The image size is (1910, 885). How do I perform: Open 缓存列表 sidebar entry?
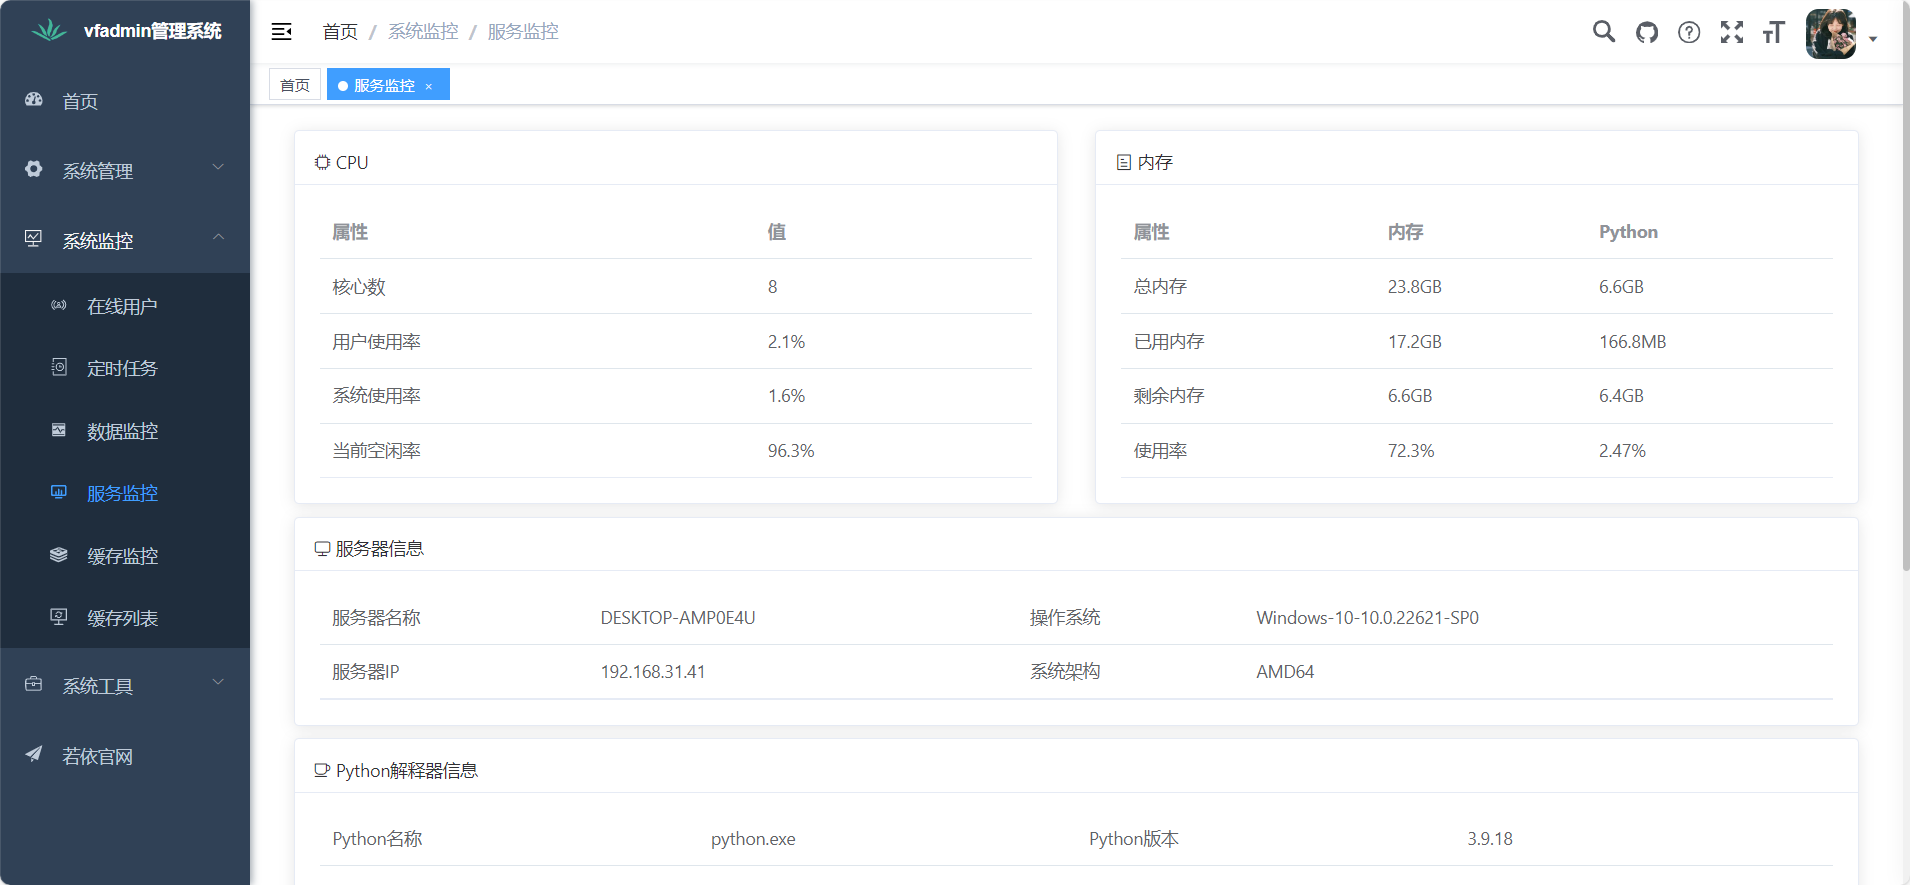[122, 618]
